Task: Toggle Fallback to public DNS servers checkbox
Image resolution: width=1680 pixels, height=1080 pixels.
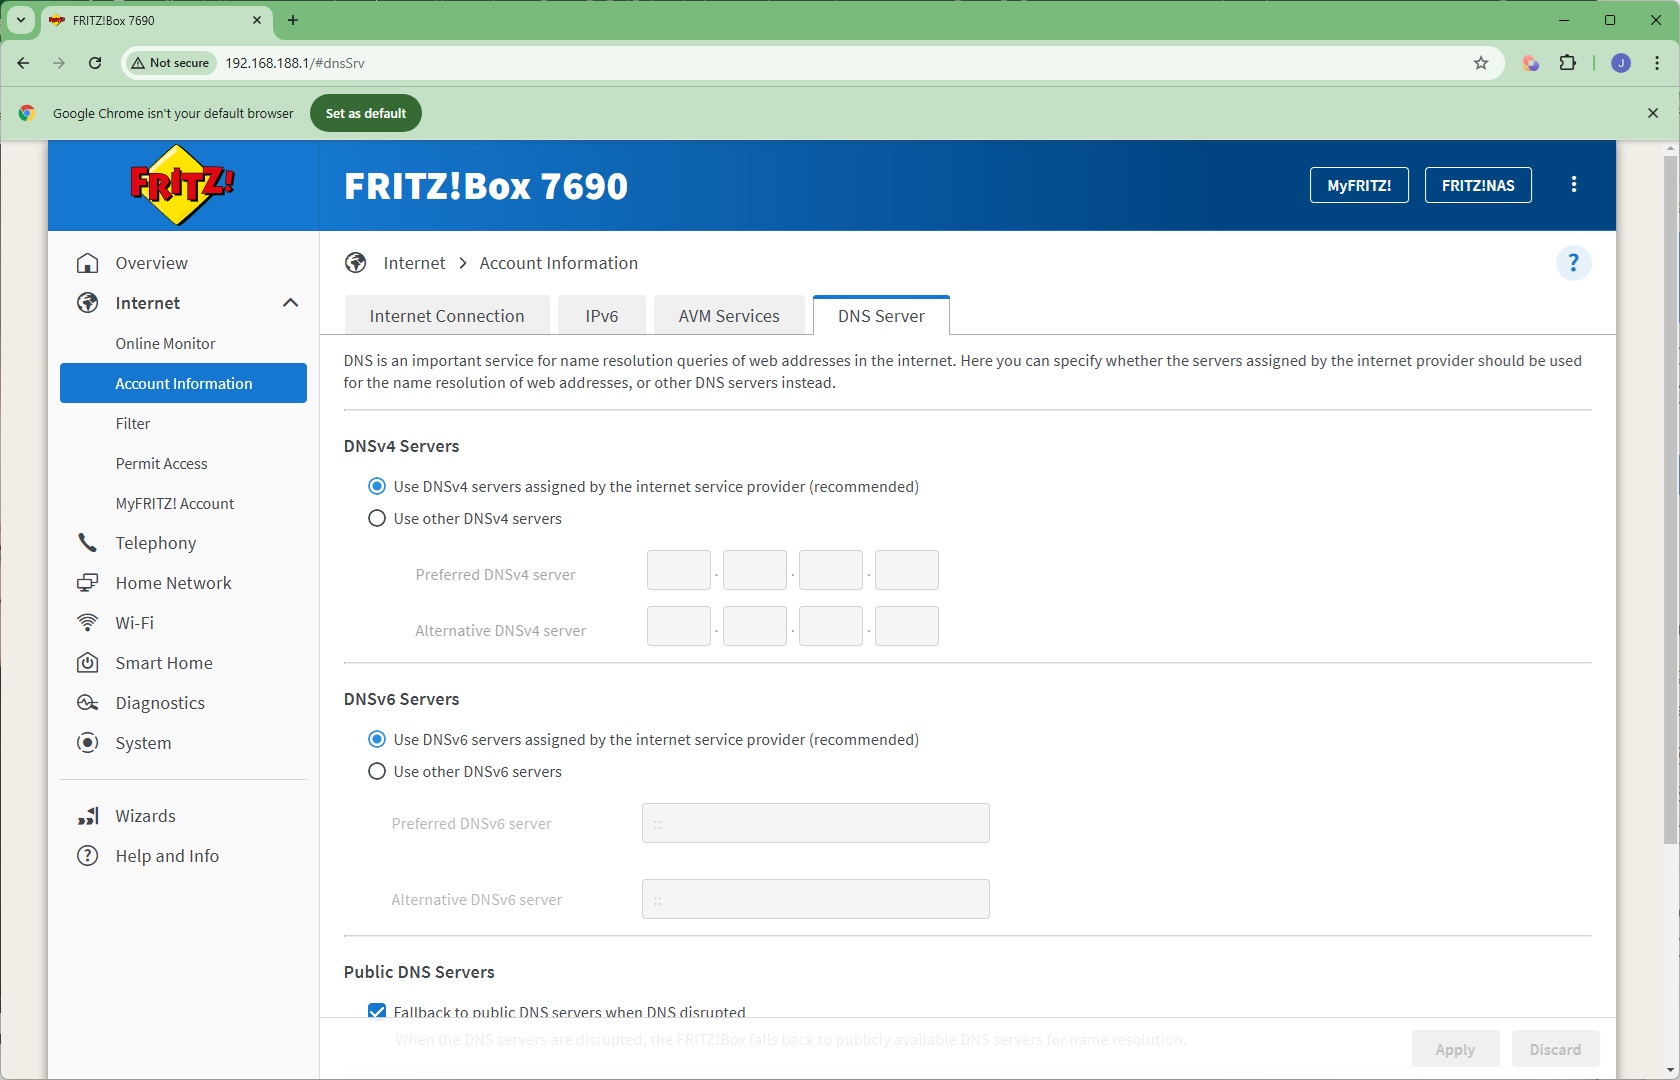Action: point(377,1011)
